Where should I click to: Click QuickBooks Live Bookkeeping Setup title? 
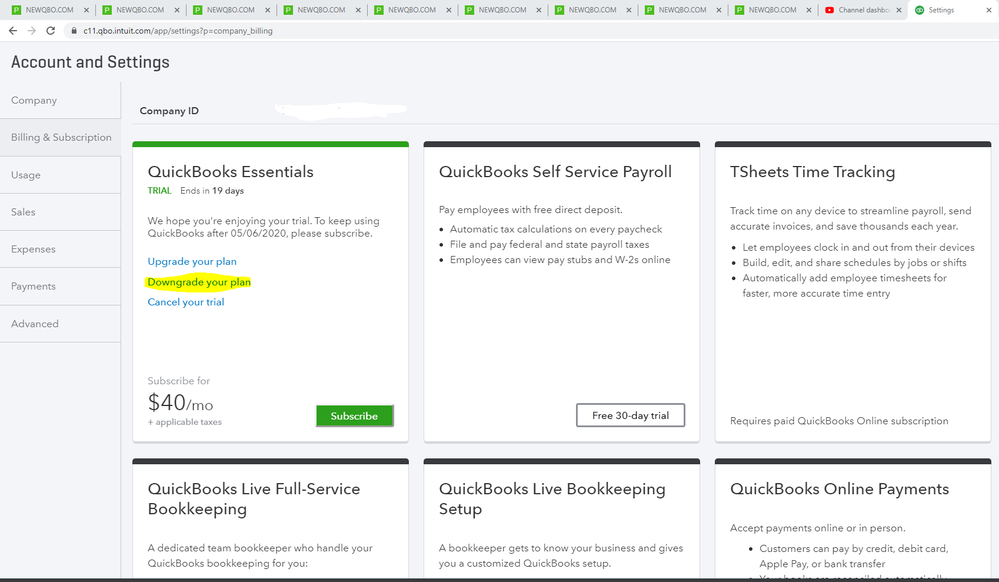552,499
